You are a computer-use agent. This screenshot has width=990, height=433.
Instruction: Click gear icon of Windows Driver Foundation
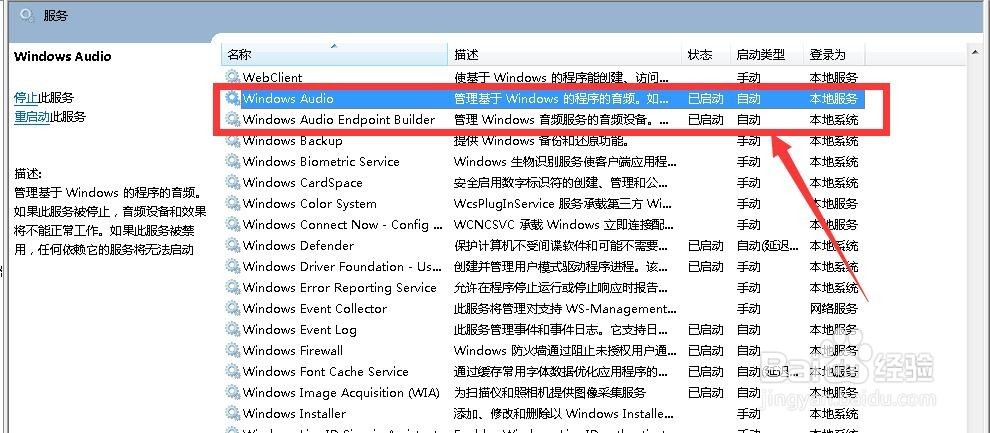pyautogui.click(x=233, y=266)
